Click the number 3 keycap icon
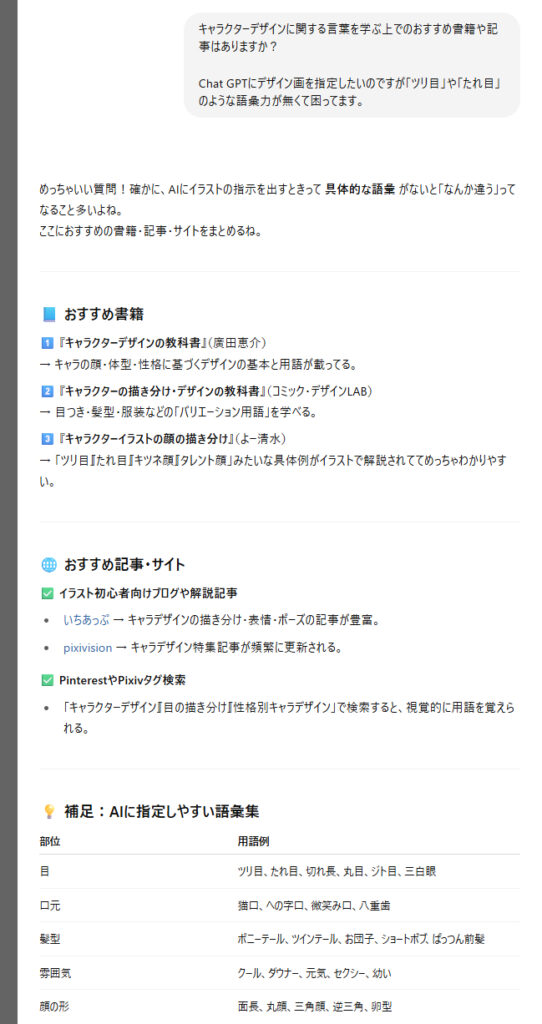Image resolution: width=542 pixels, height=1024 pixels. [46, 438]
